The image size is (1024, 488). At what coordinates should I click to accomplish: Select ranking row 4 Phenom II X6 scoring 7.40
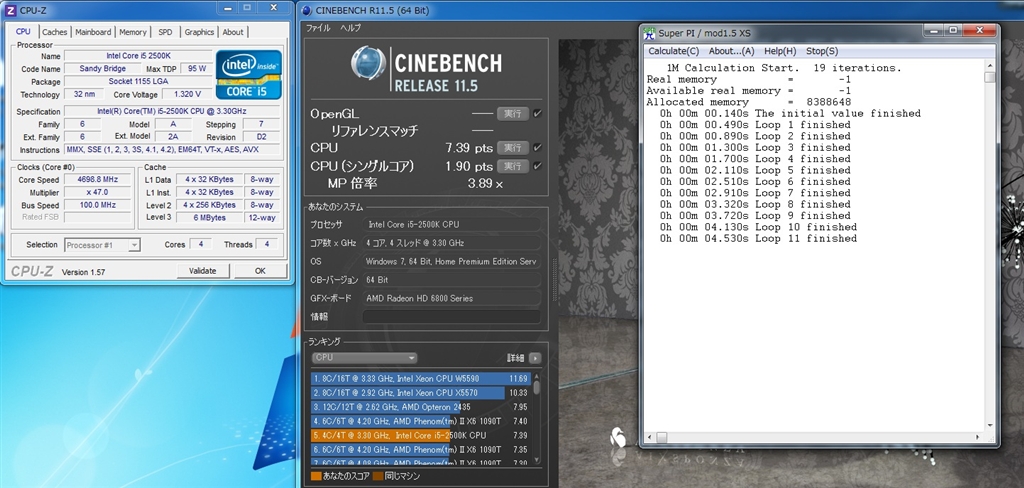[x=421, y=421]
